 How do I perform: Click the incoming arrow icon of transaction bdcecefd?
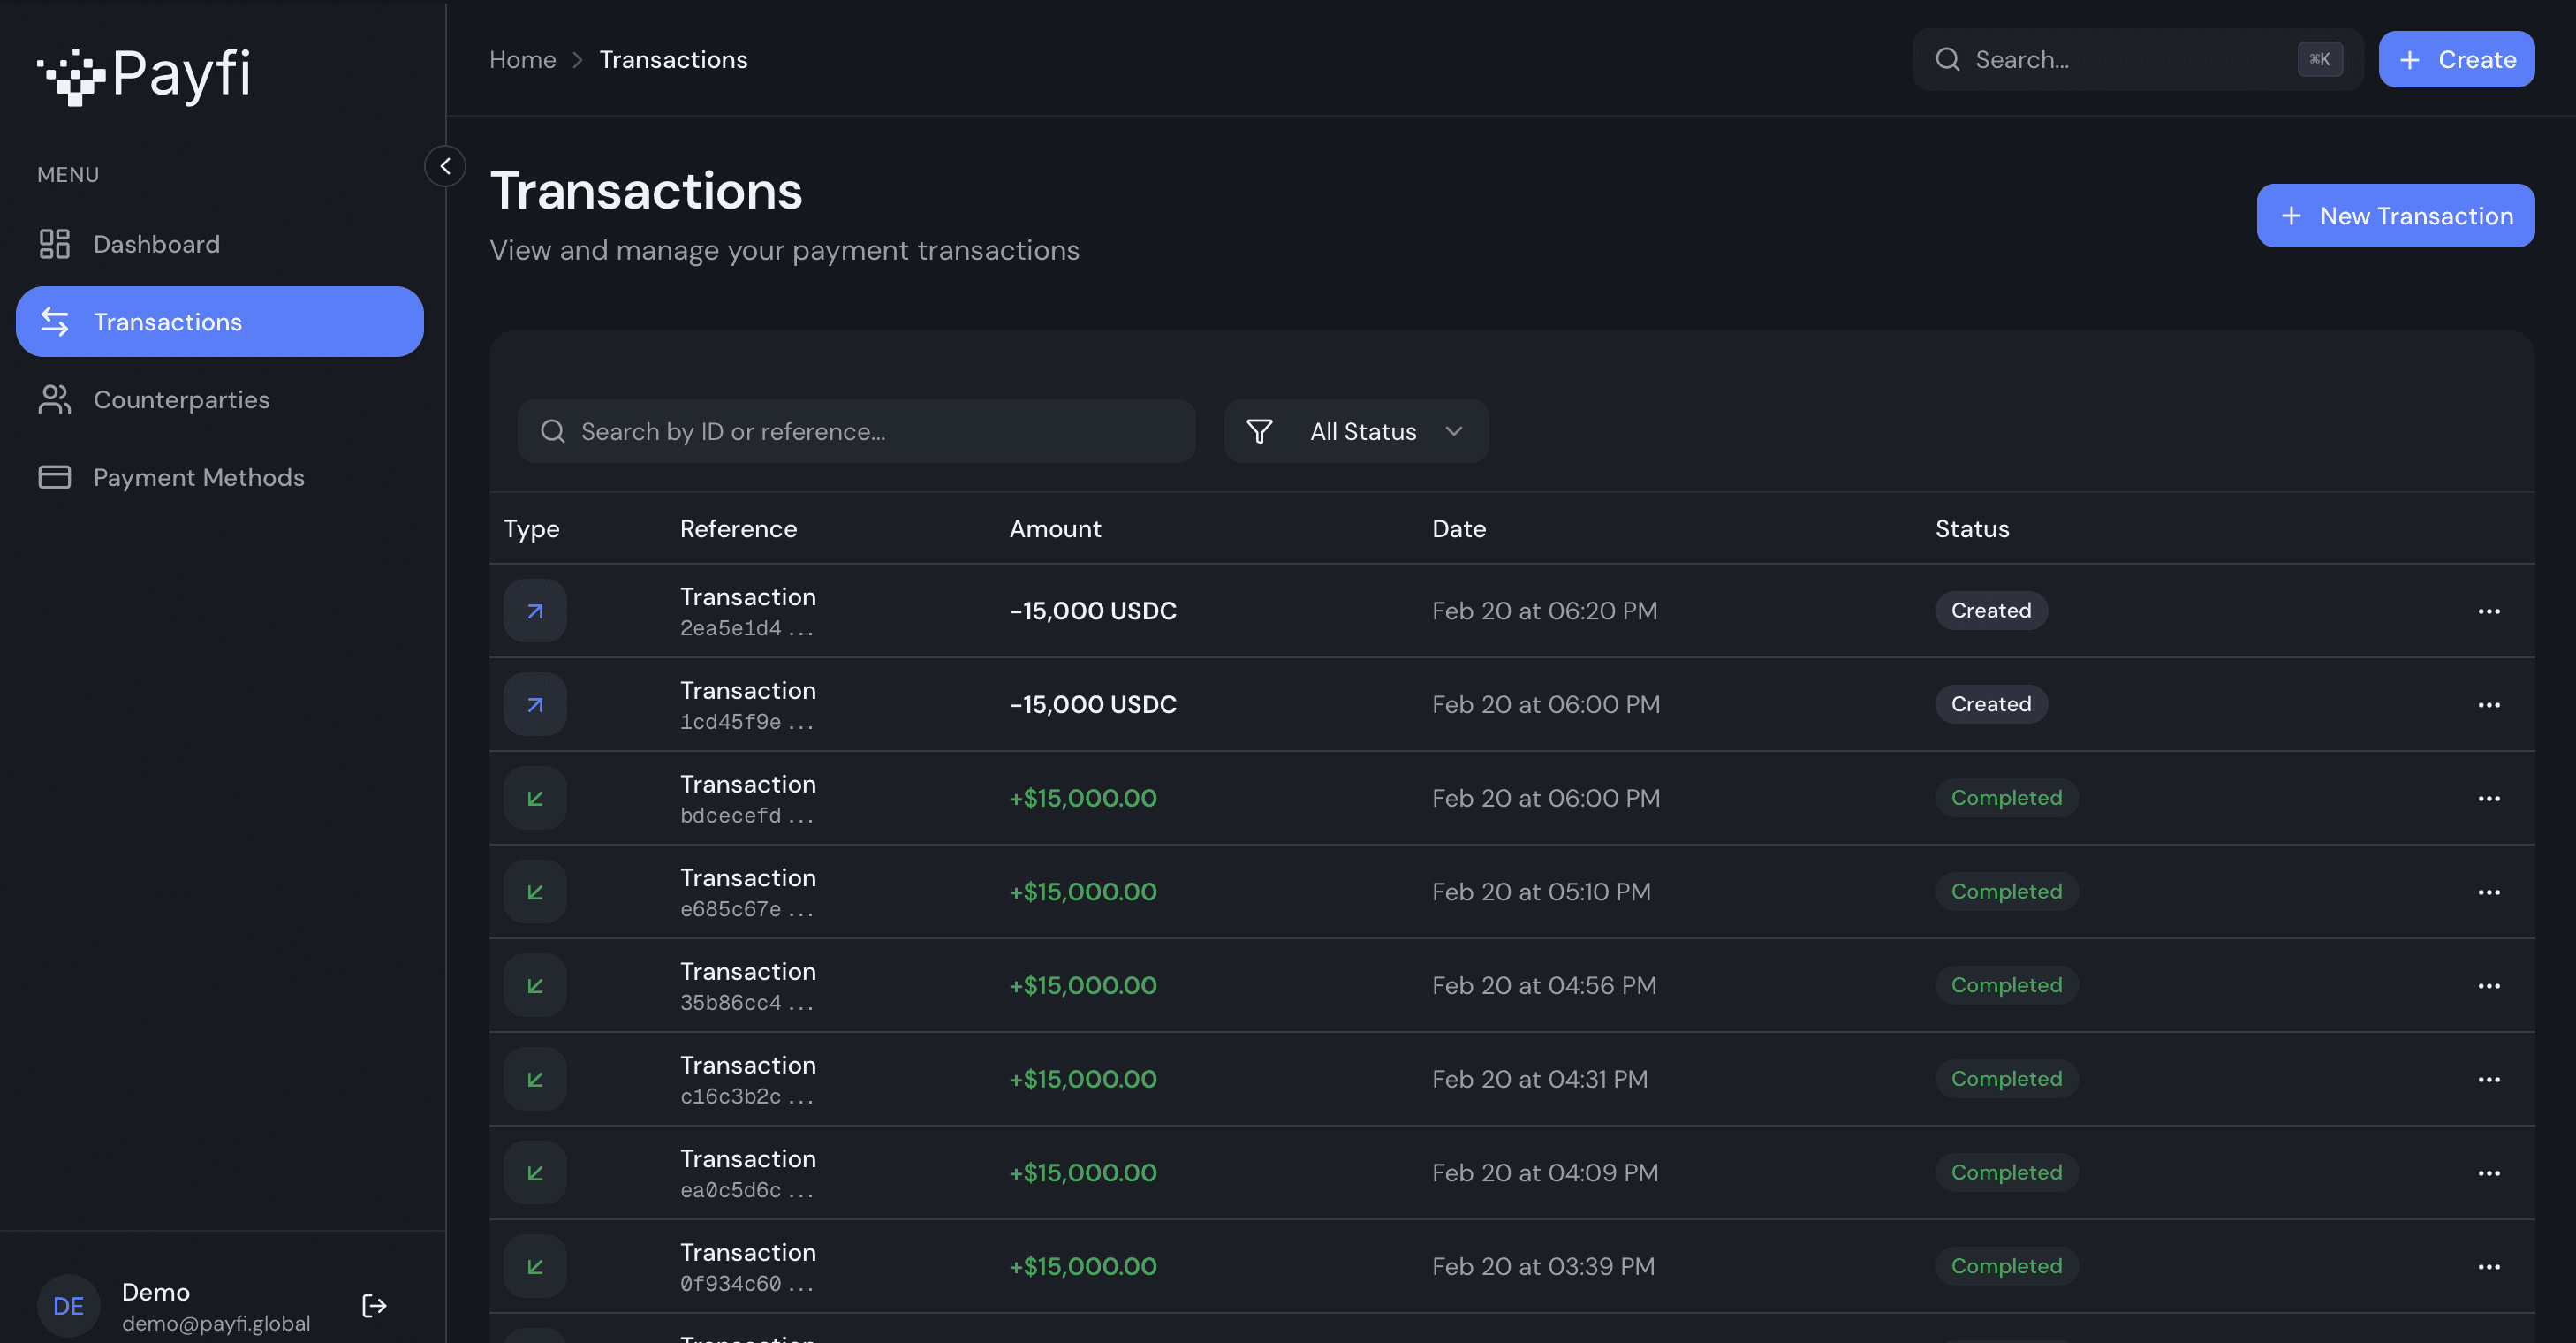pos(535,798)
